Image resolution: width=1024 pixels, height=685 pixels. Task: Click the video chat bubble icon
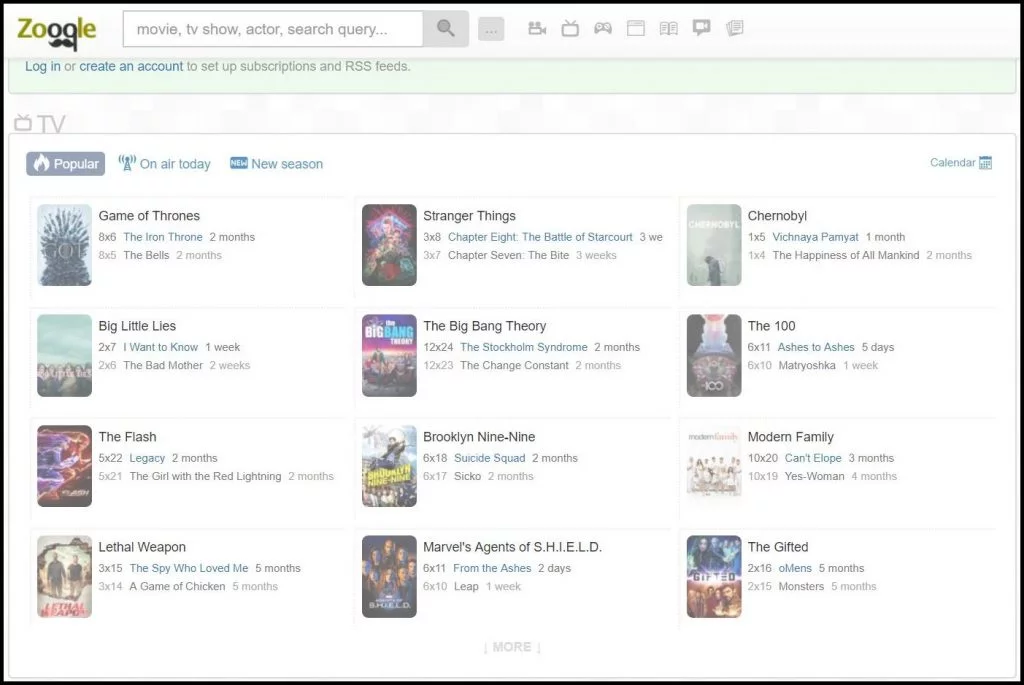(701, 28)
